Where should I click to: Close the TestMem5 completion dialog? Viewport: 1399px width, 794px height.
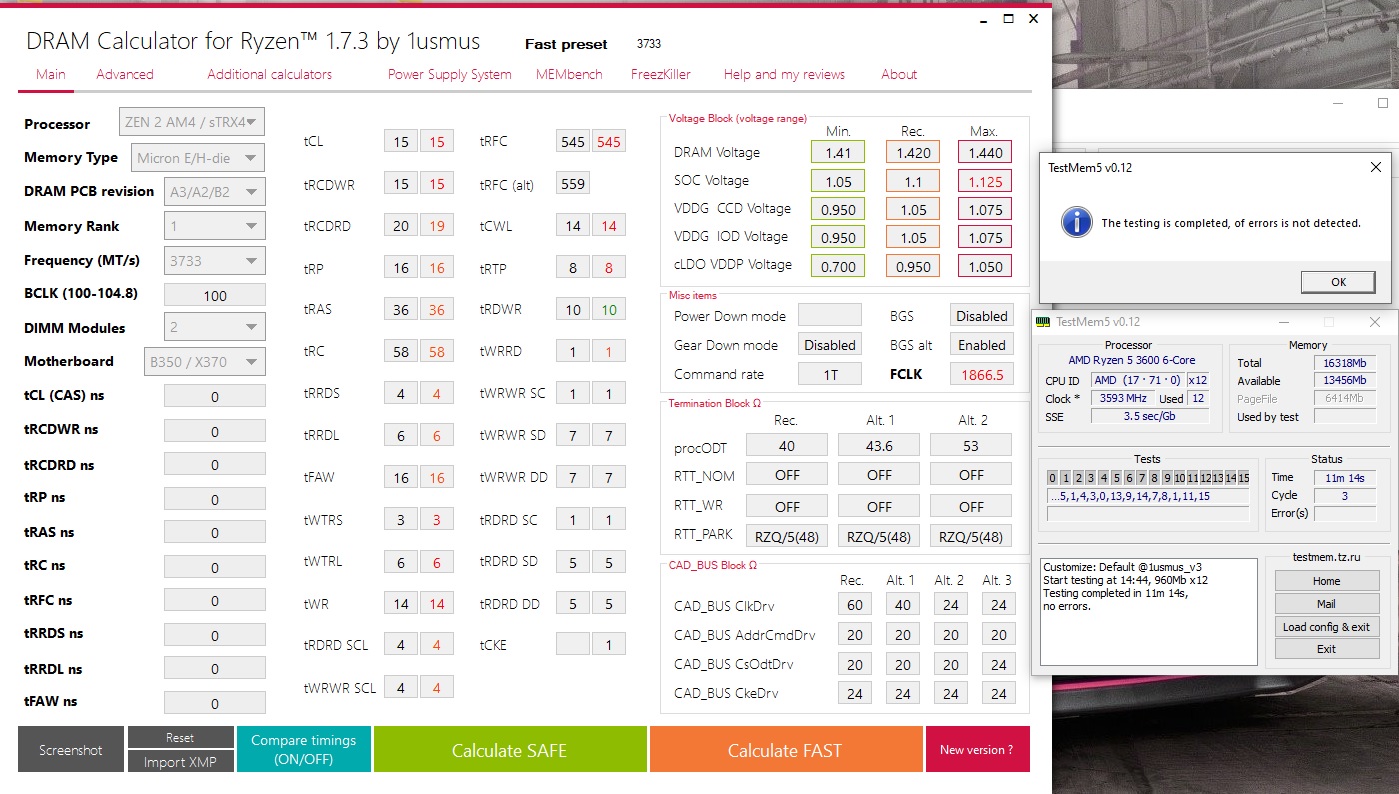[1376, 167]
